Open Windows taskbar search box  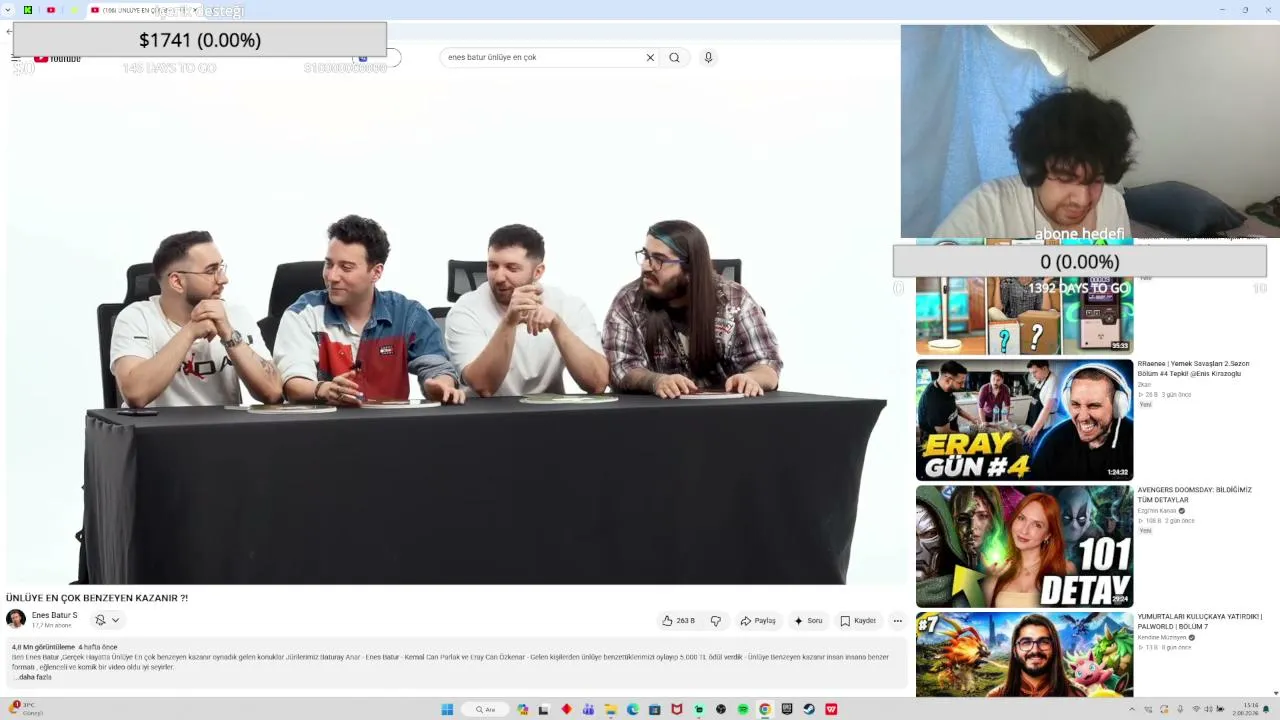pos(486,709)
